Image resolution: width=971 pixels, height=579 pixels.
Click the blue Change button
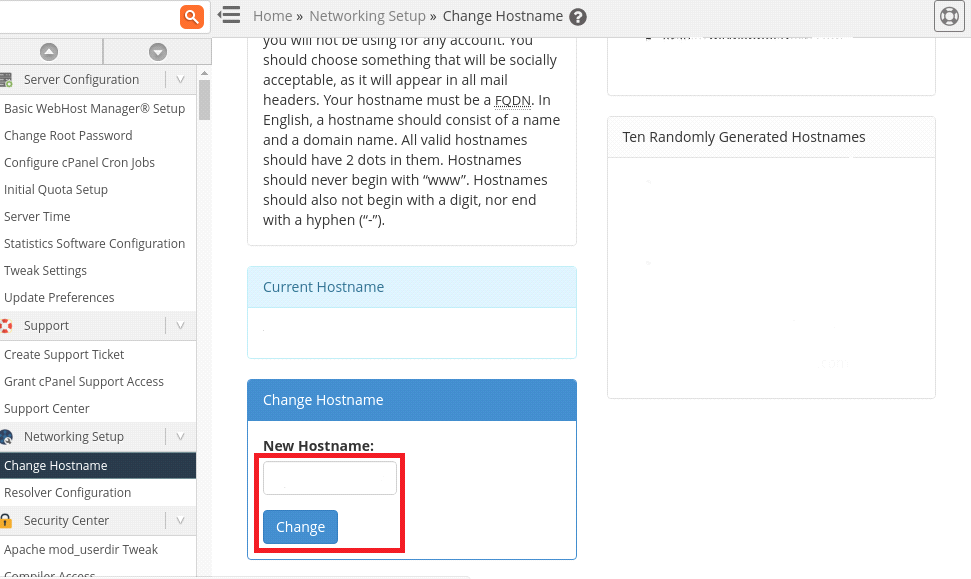point(300,527)
